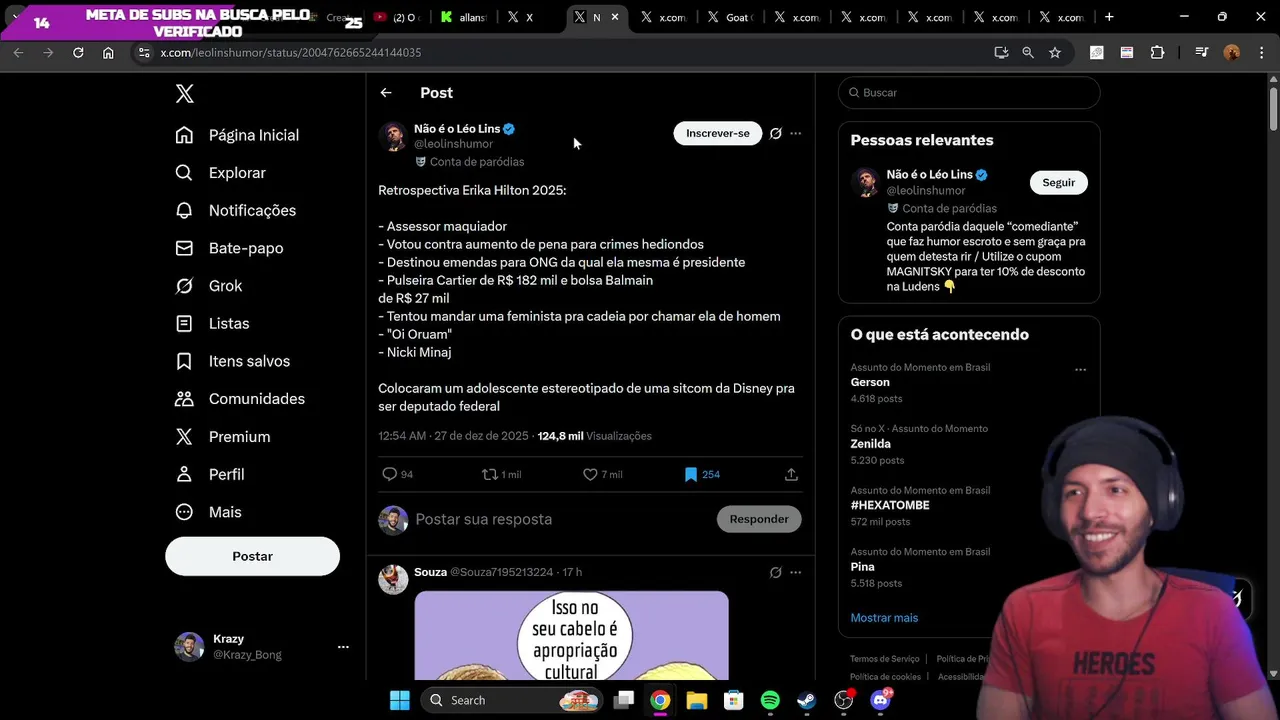Open Bate-papo messages
Viewport: 1280px width, 720px height.
[x=229, y=248]
